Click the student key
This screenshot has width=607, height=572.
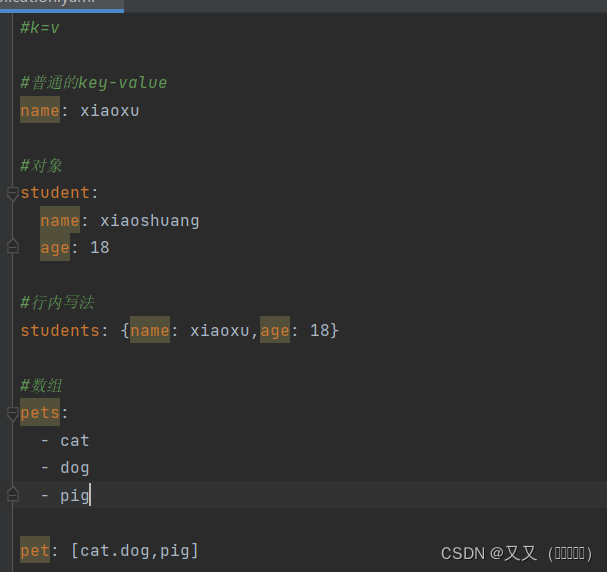click(55, 193)
